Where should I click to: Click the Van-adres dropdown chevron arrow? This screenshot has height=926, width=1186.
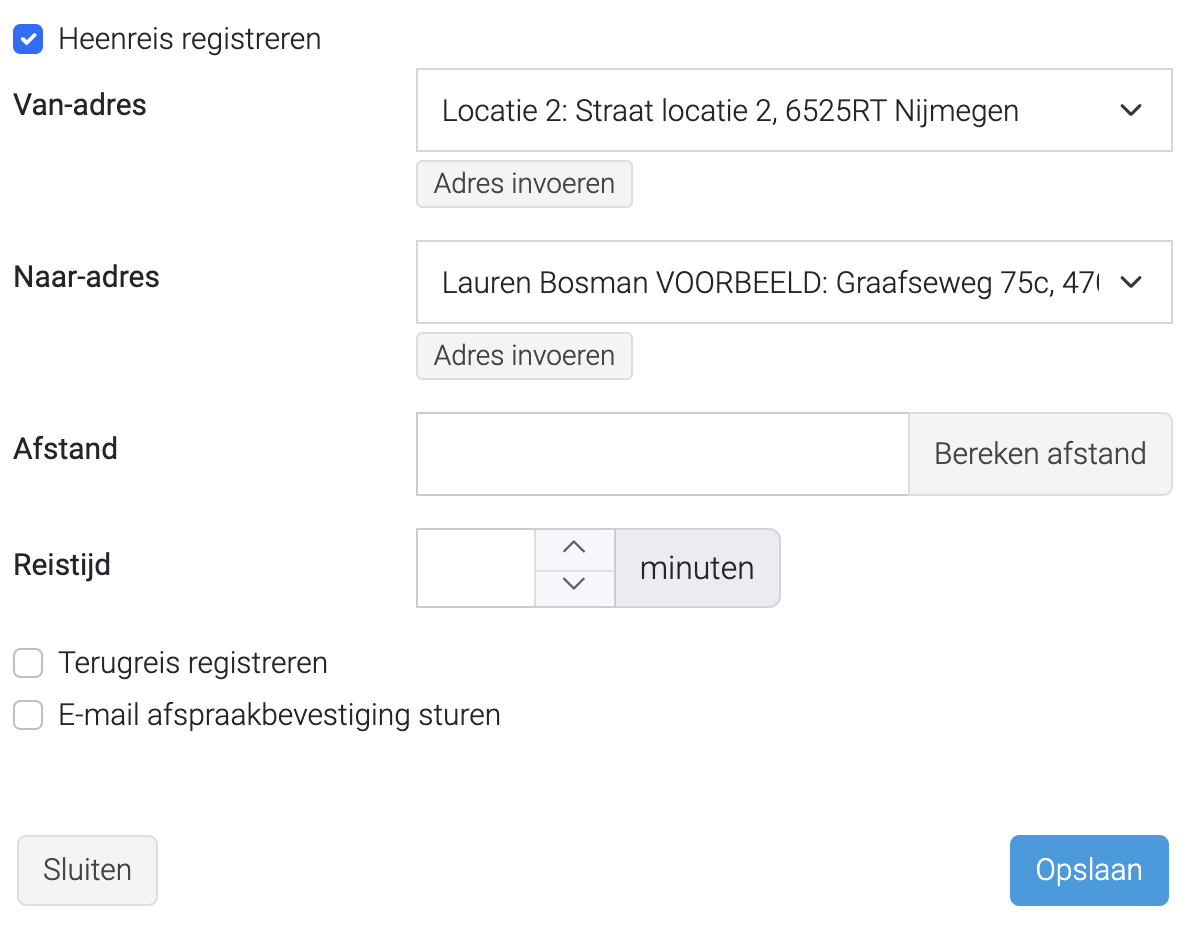tap(1131, 110)
